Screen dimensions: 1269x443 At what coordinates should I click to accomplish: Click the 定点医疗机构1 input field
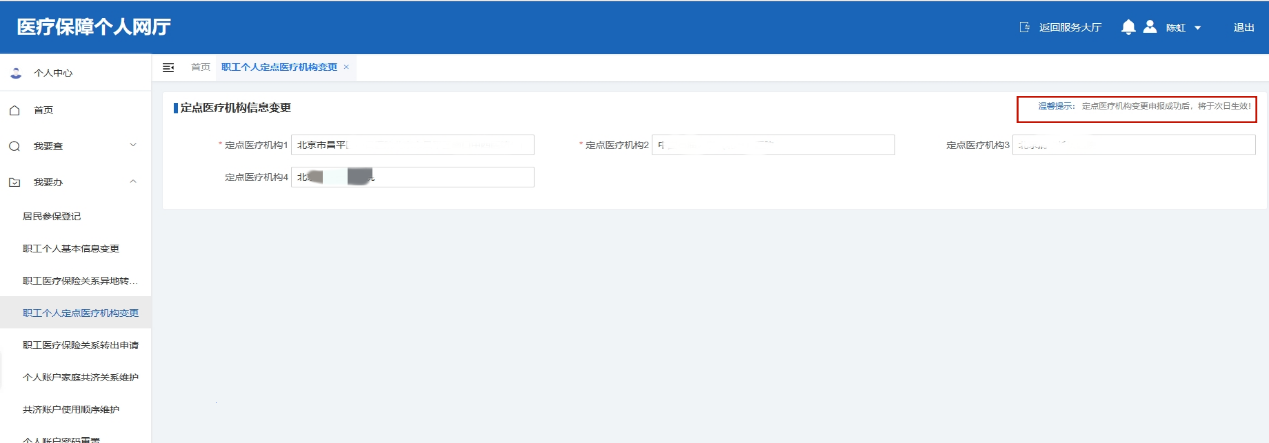[412, 145]
